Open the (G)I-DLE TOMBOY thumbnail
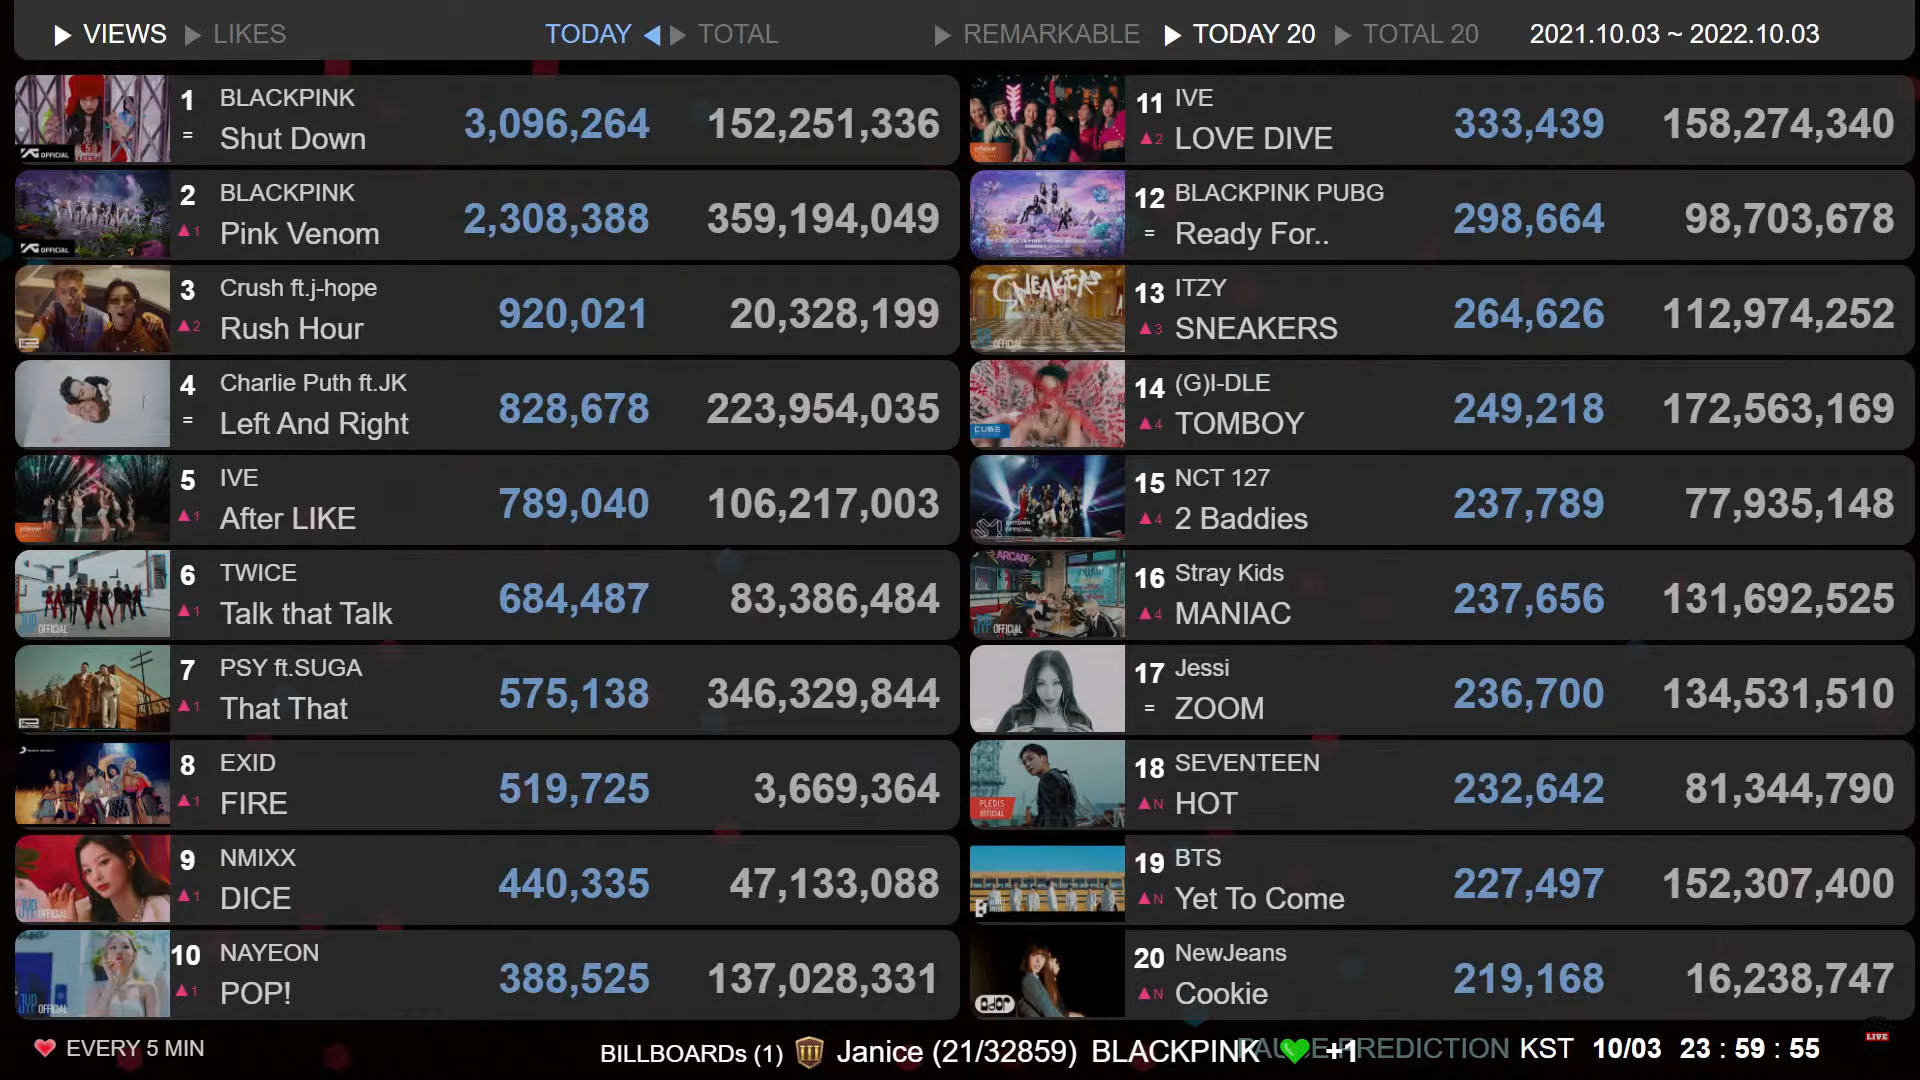This screenshot has width=1920, height=1080. coord(1047,404)
